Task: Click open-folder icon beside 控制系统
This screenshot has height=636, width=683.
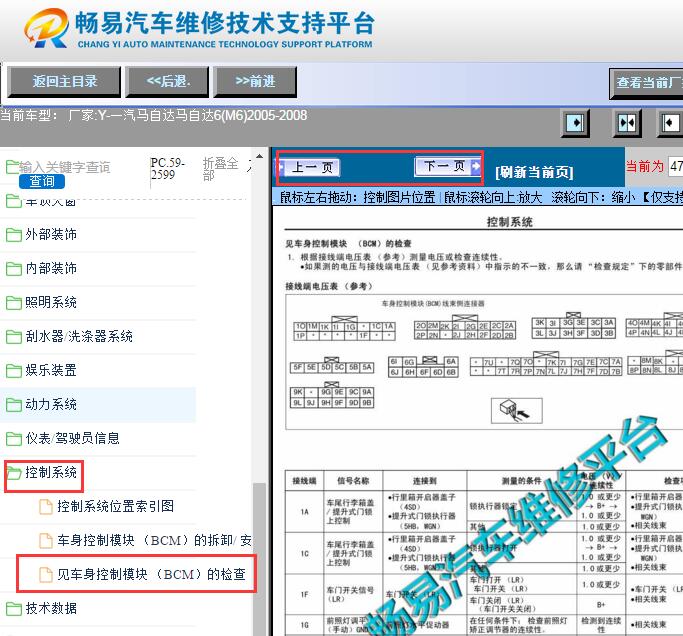Action: 14,473
